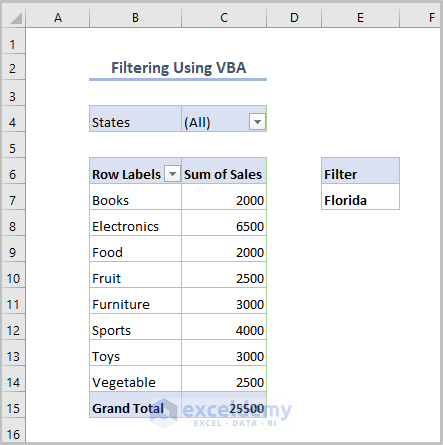
Task: Open the States filter dropdown arrow
Action: pos(257,122)
